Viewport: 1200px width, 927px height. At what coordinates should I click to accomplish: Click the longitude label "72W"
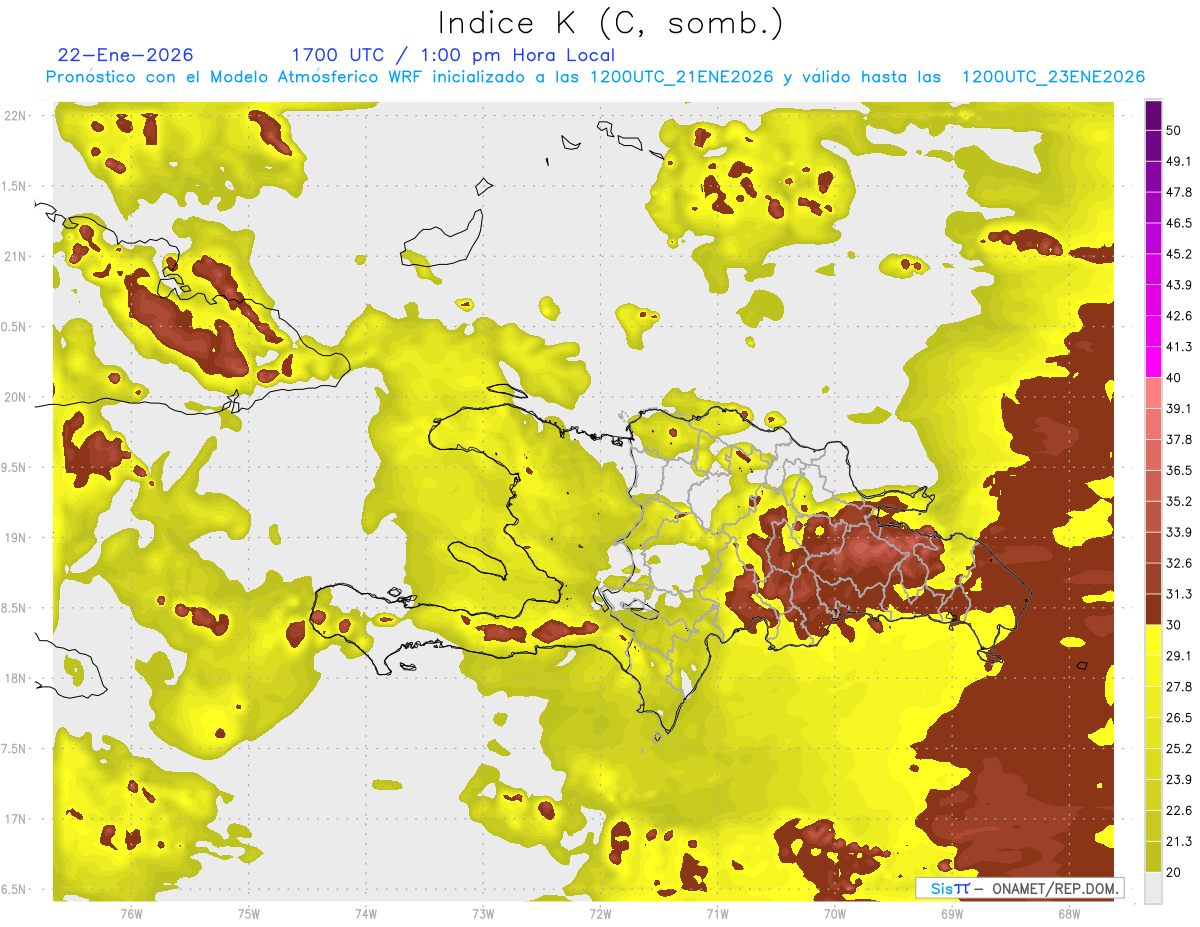[600, 913]
